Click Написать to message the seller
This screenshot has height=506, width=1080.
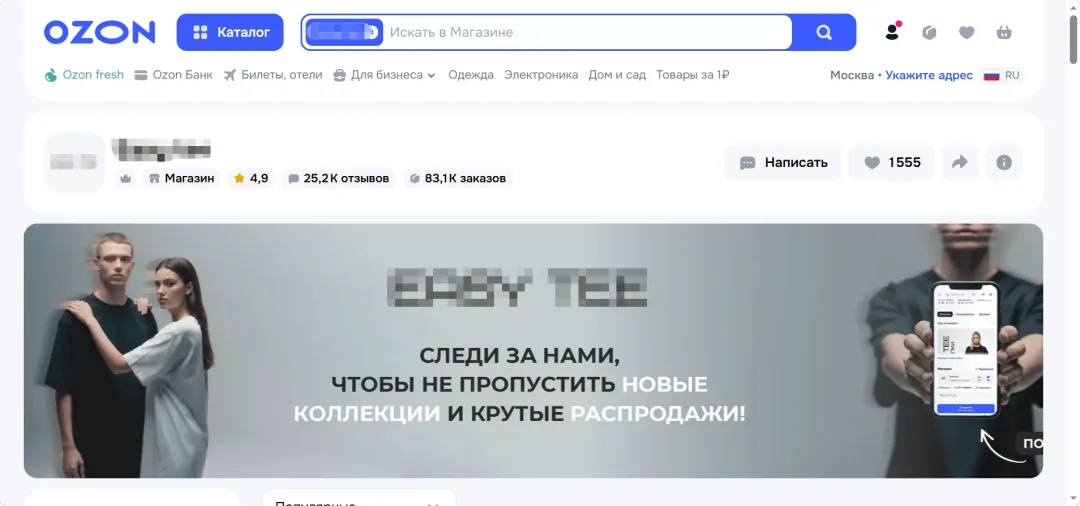click(x=782, y=162)
